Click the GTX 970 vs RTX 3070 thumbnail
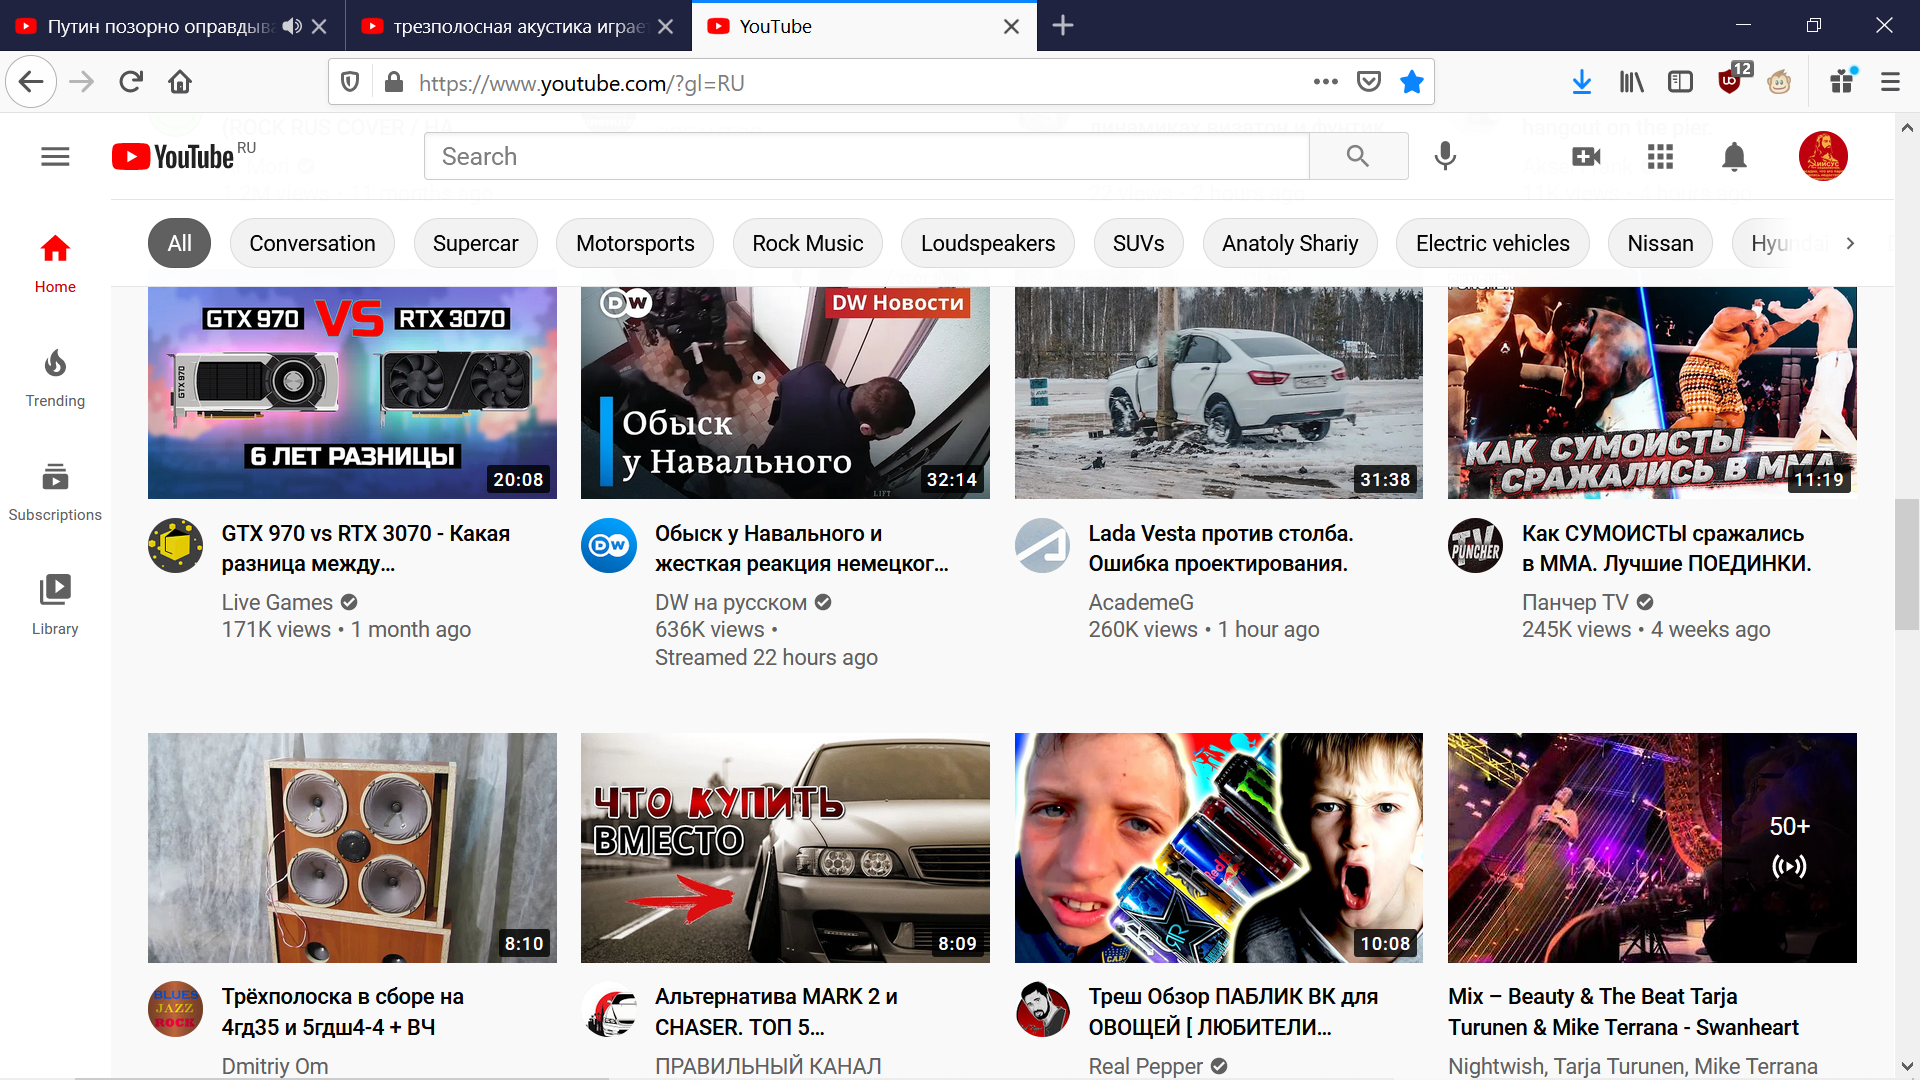Image resolution: width=1920 pixels, height=1080 pixels. click(x=352, y=392)
